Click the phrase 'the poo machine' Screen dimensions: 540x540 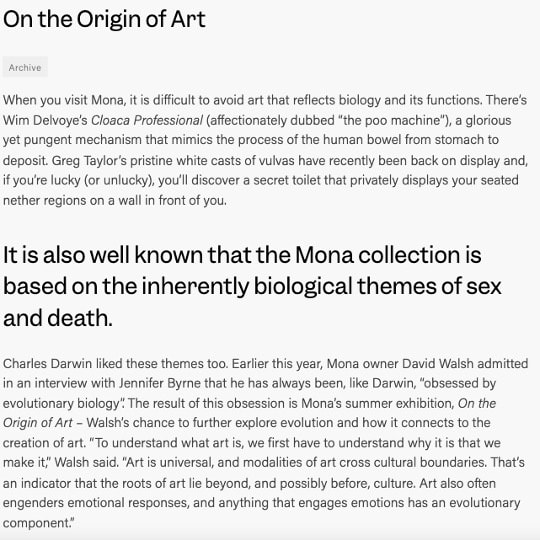pos(393,121)
